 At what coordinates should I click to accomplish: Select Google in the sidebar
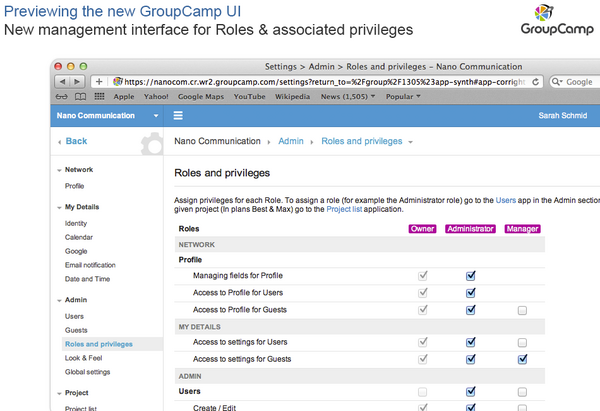pyautogui.click(x=76, y=251)
